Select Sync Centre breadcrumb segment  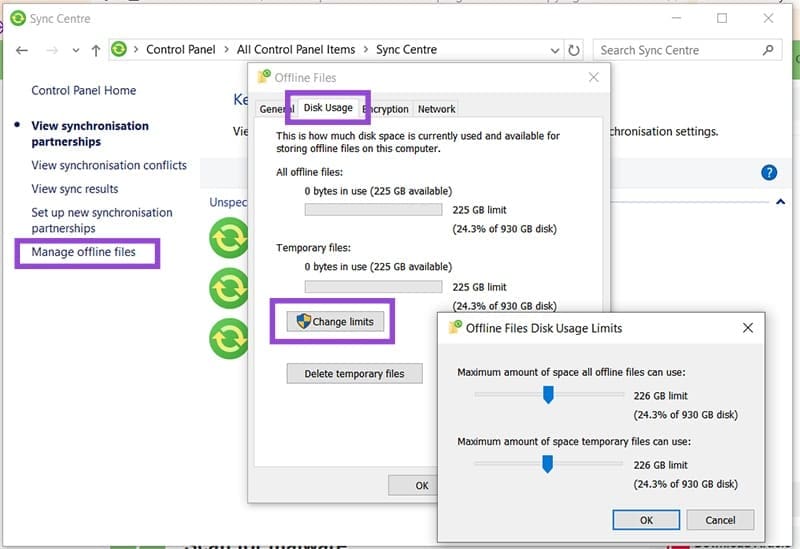pos(407,49)
